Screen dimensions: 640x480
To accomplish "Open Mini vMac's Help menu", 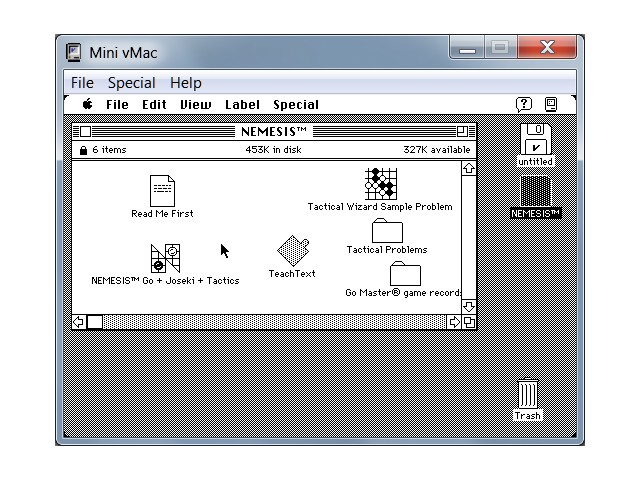I will [x=186, y=83].
